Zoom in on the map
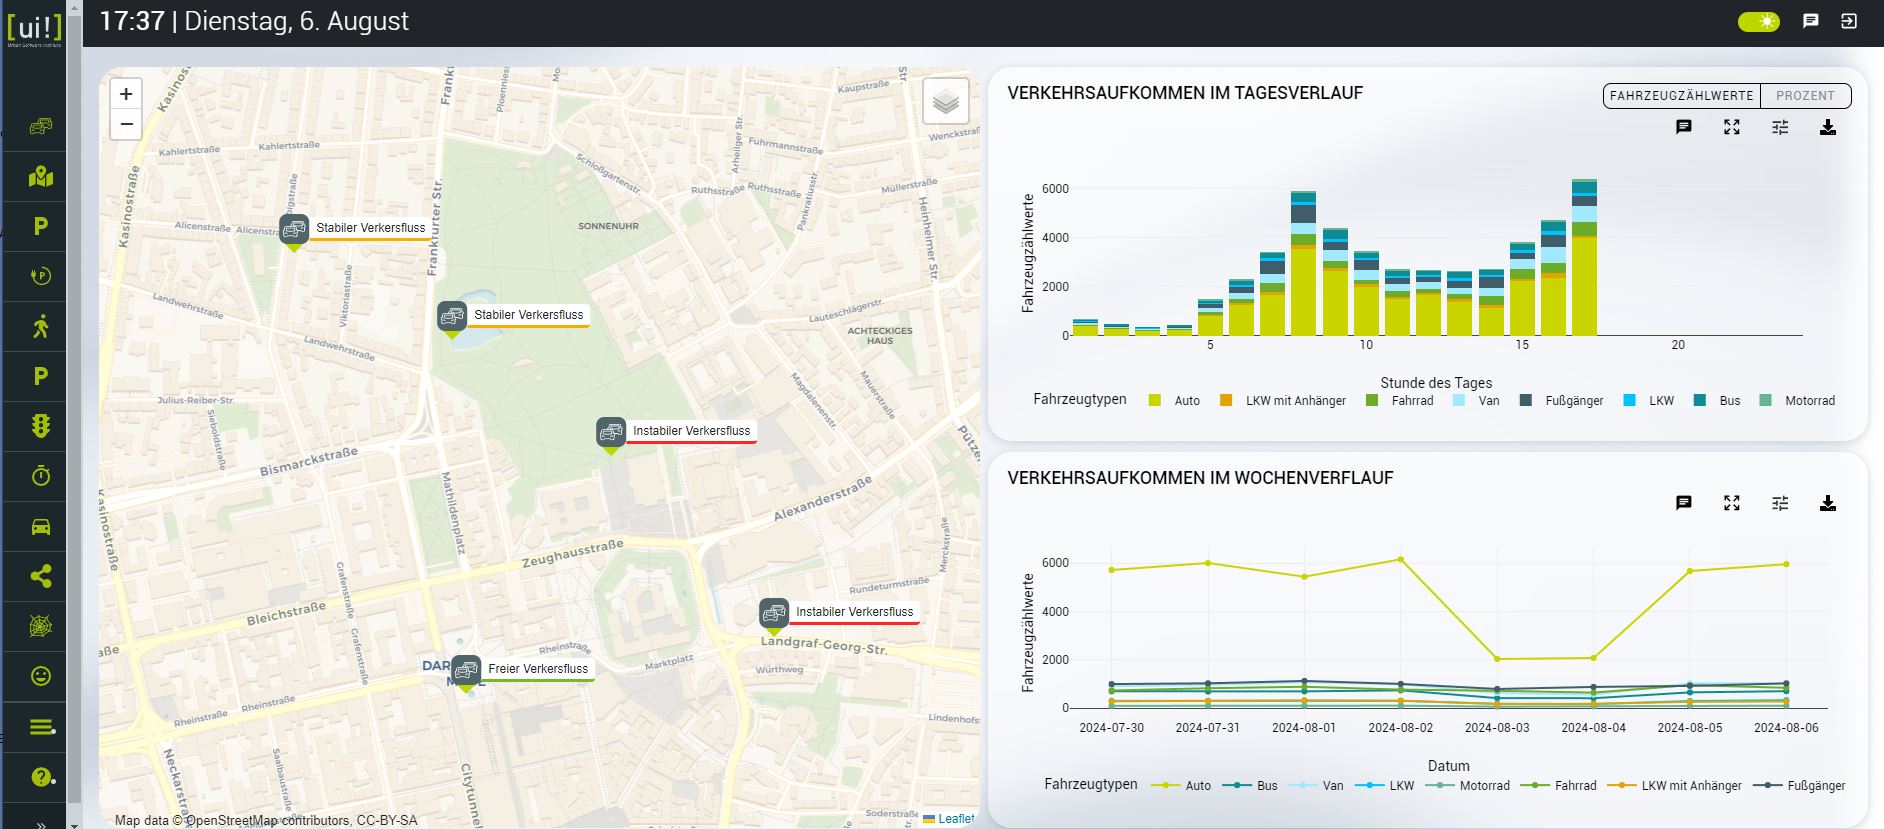 [126, 94]
